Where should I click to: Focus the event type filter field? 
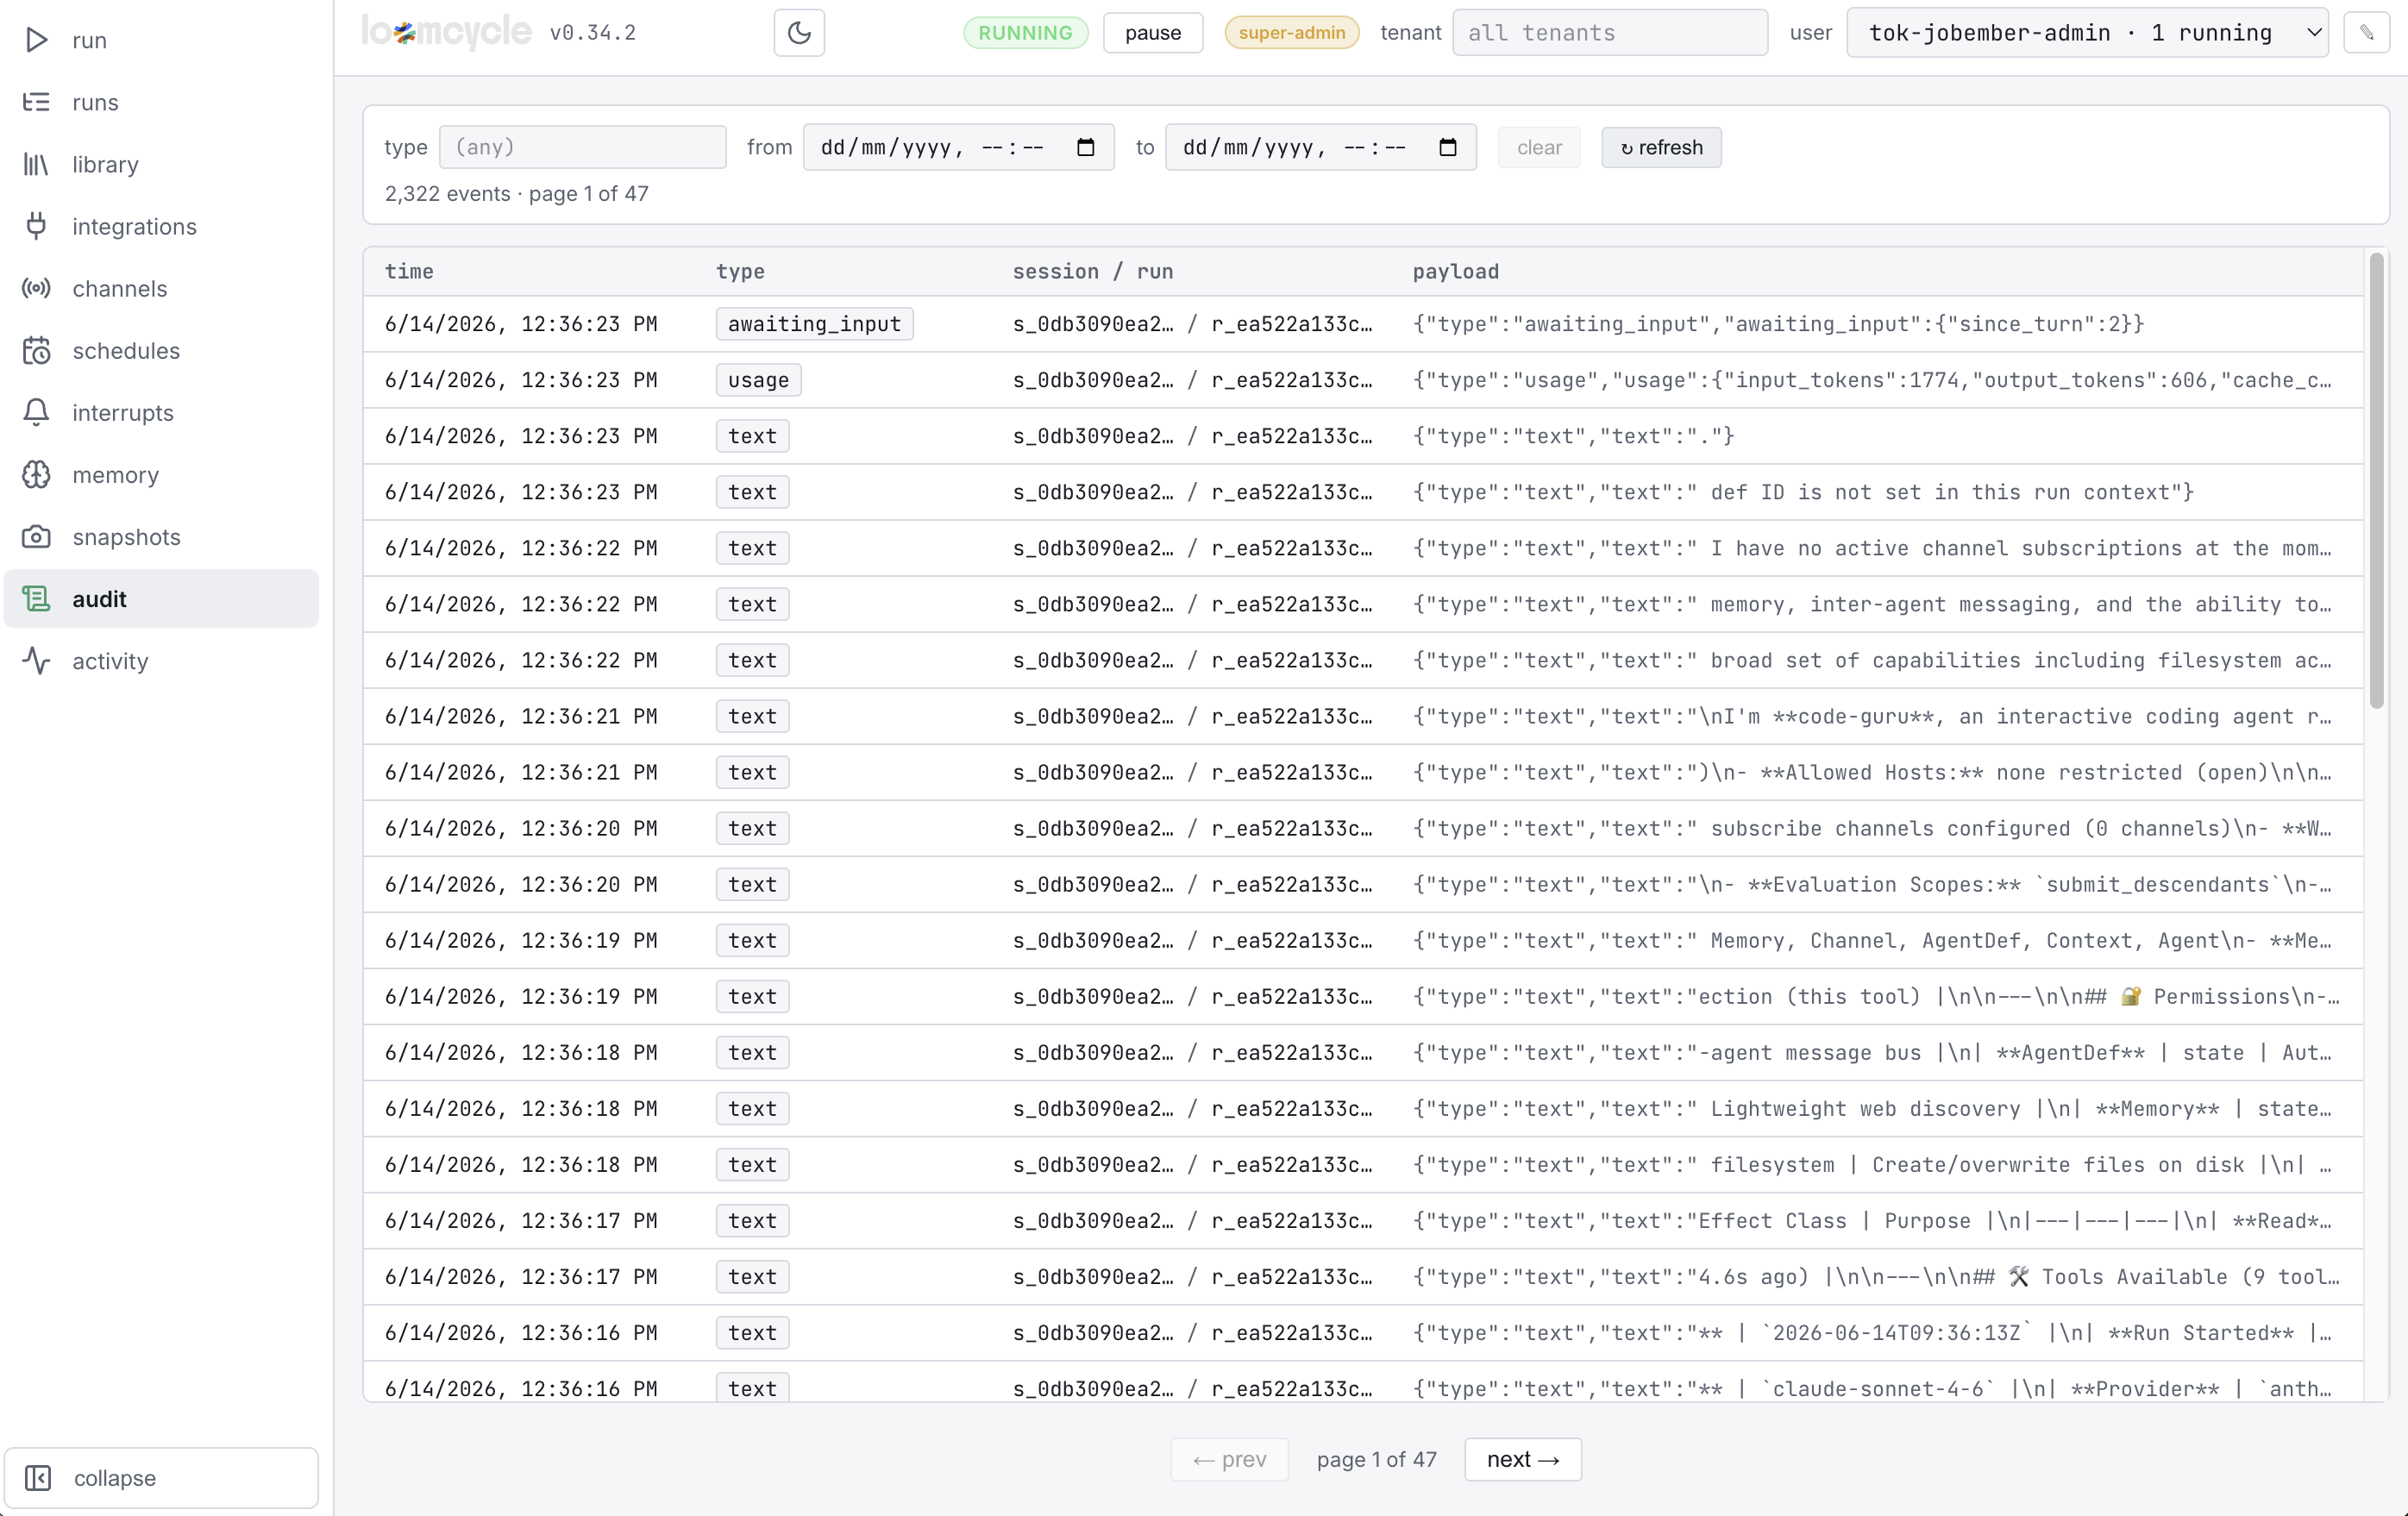pyautogui.click(x=582, y=147)
